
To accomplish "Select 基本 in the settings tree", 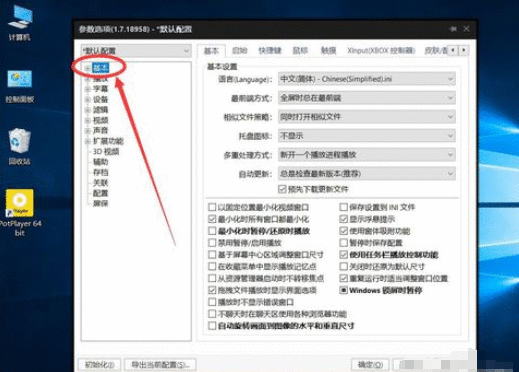I will click(x=100, y=68).
